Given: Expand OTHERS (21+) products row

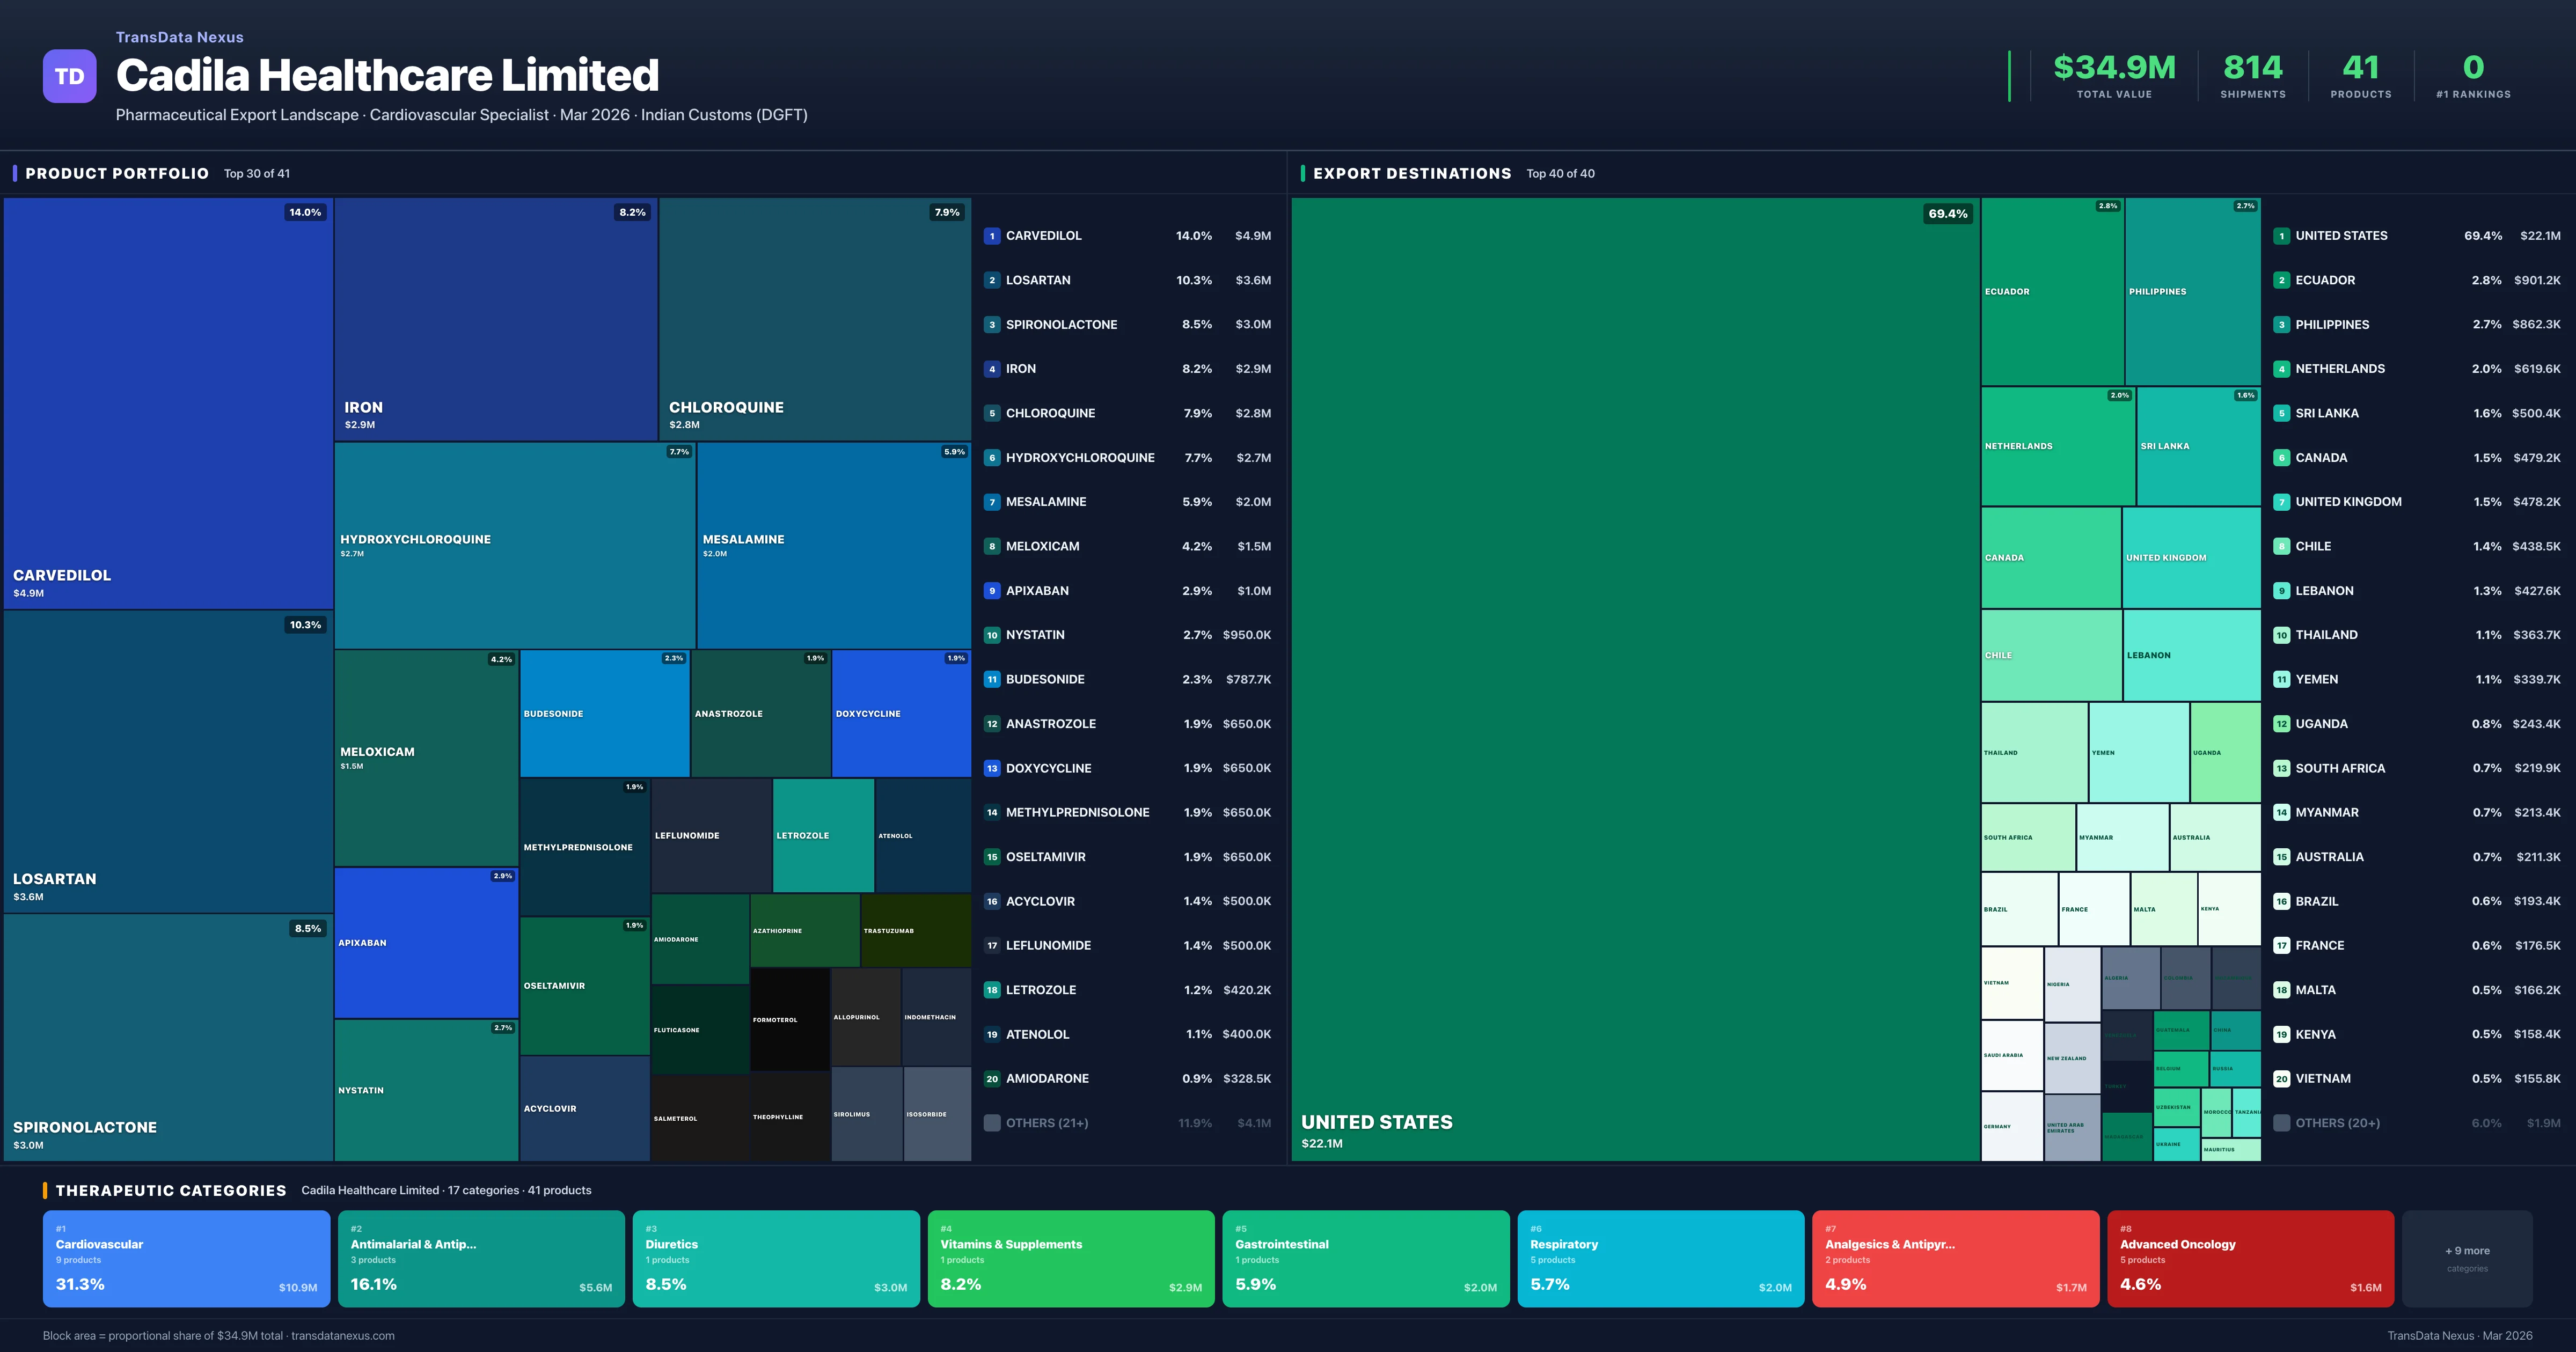Looking at the screenshot, I should coord(1046,1123).
